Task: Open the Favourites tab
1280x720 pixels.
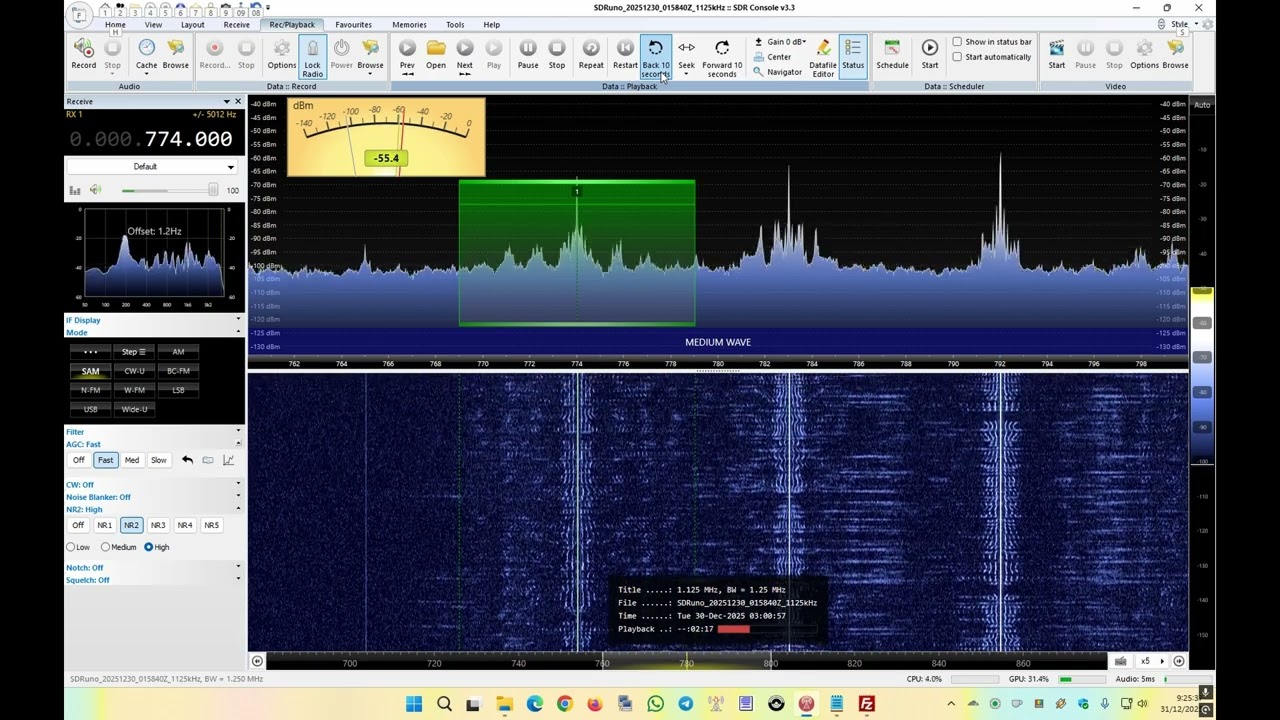Action: click(353, 25)
